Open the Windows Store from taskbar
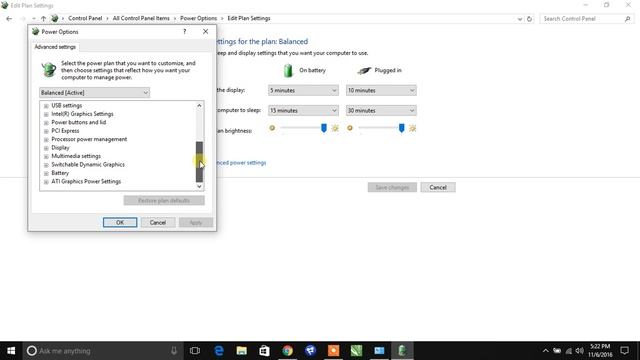Viewport: 640px width, 360px height. point(264,351)
